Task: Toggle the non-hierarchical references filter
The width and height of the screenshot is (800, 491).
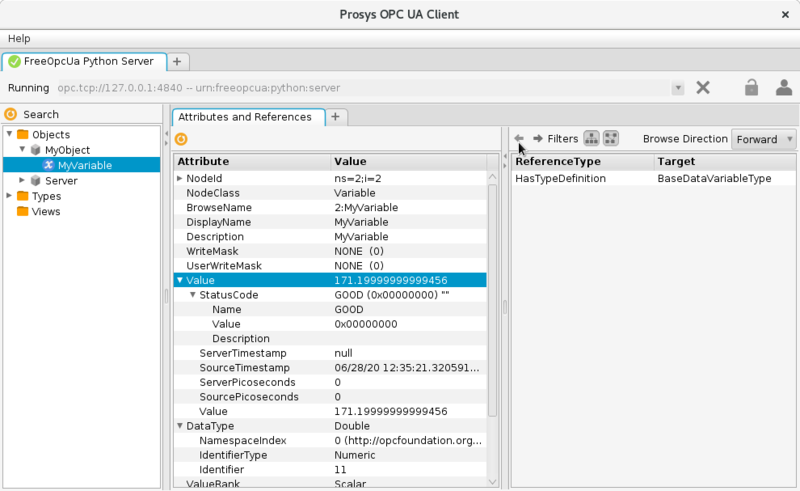Action: pyautogui.click(x=611, y=139)
